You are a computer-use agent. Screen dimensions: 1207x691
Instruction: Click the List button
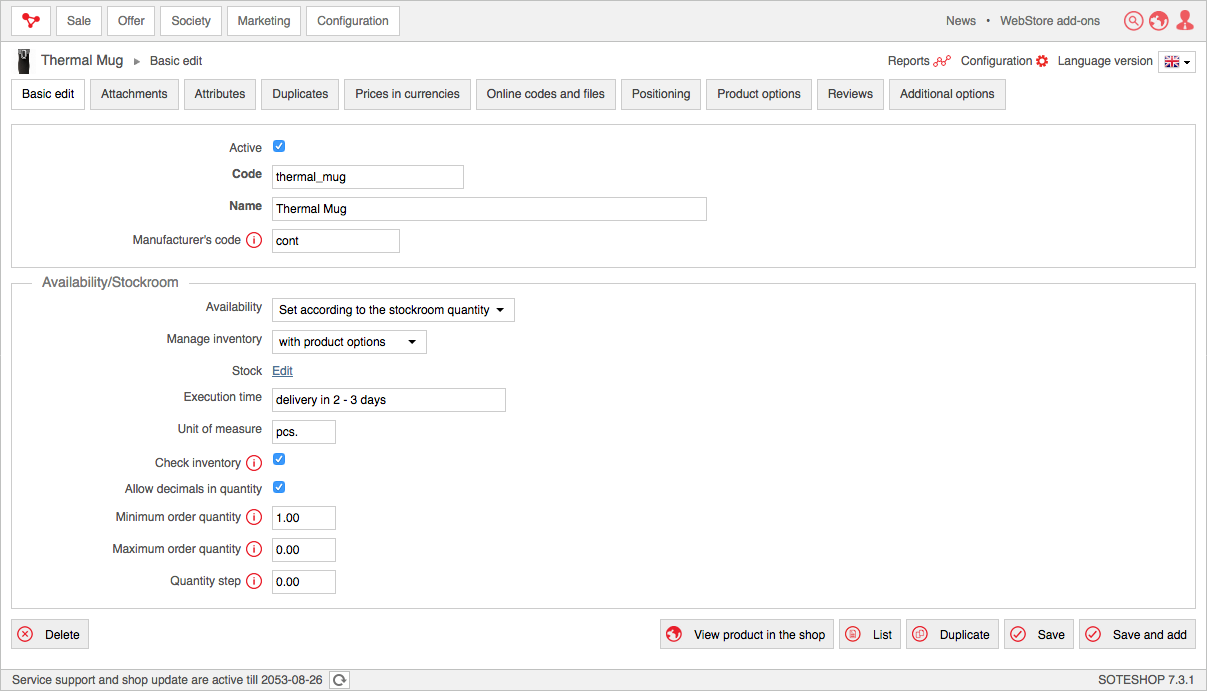tap(870, 634)
